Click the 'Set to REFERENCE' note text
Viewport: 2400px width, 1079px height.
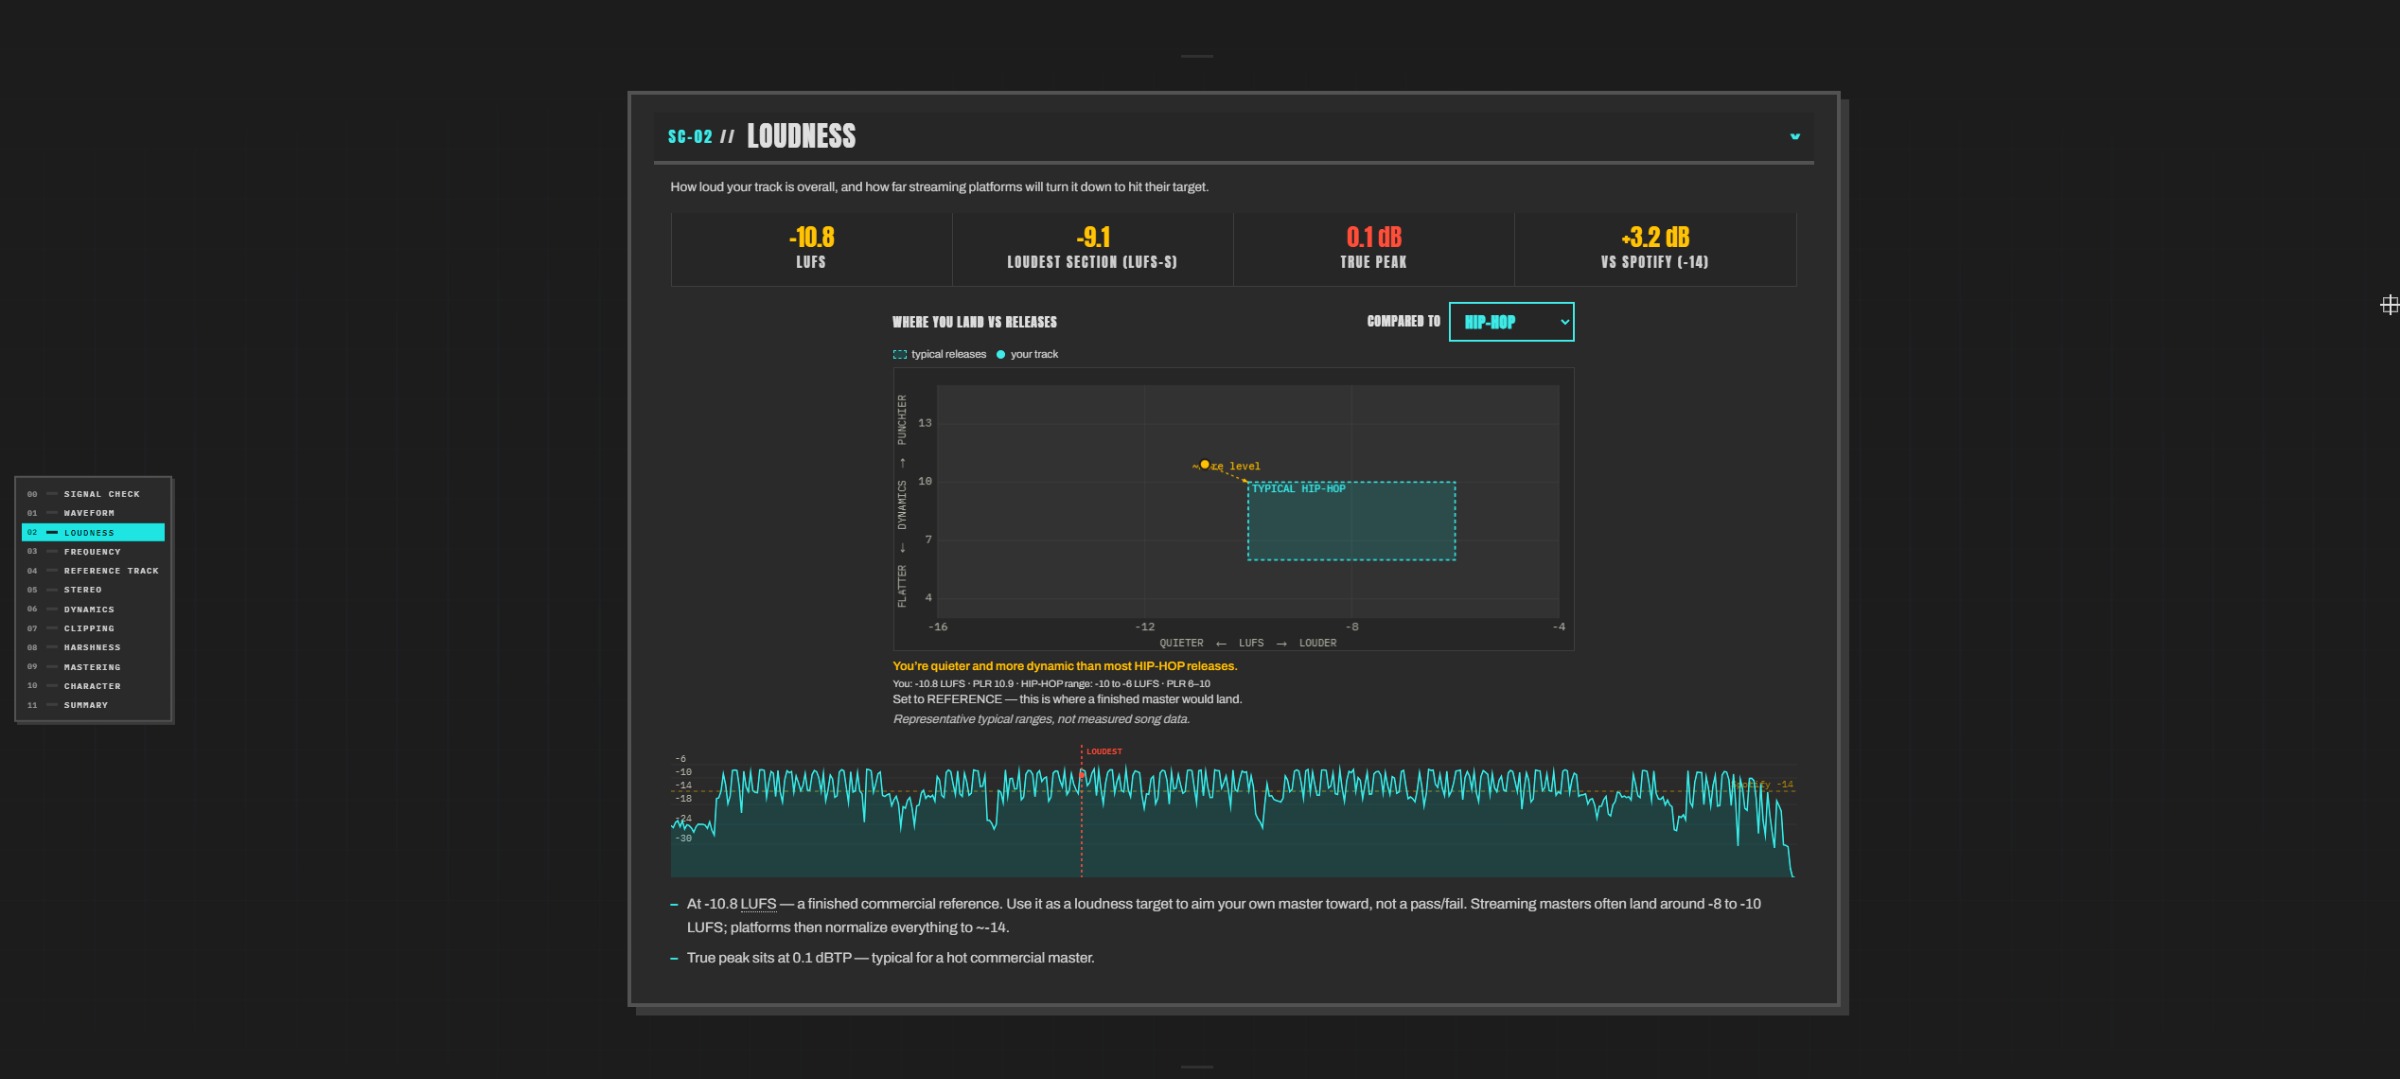pos(1067,699)
